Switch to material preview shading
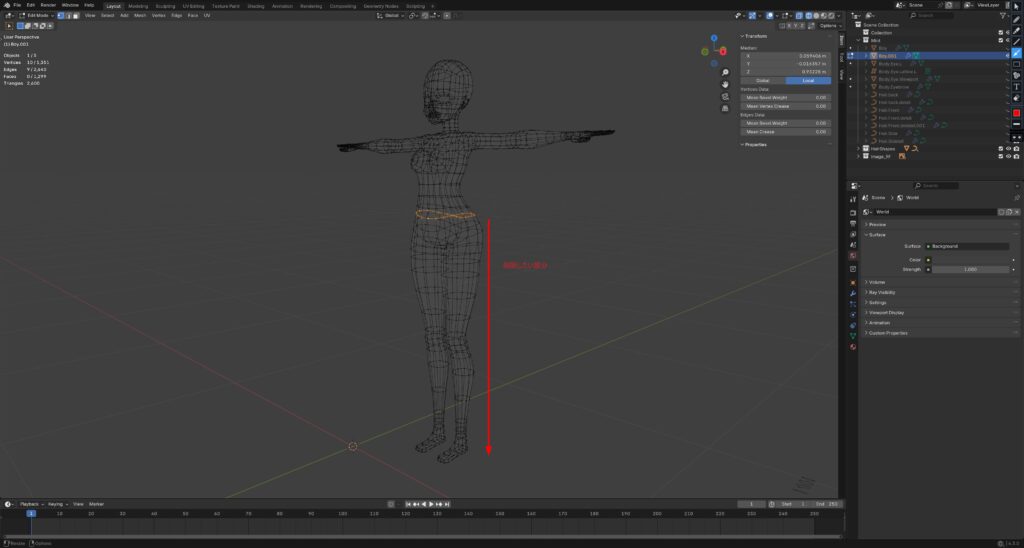 click(x=824, y=15)
